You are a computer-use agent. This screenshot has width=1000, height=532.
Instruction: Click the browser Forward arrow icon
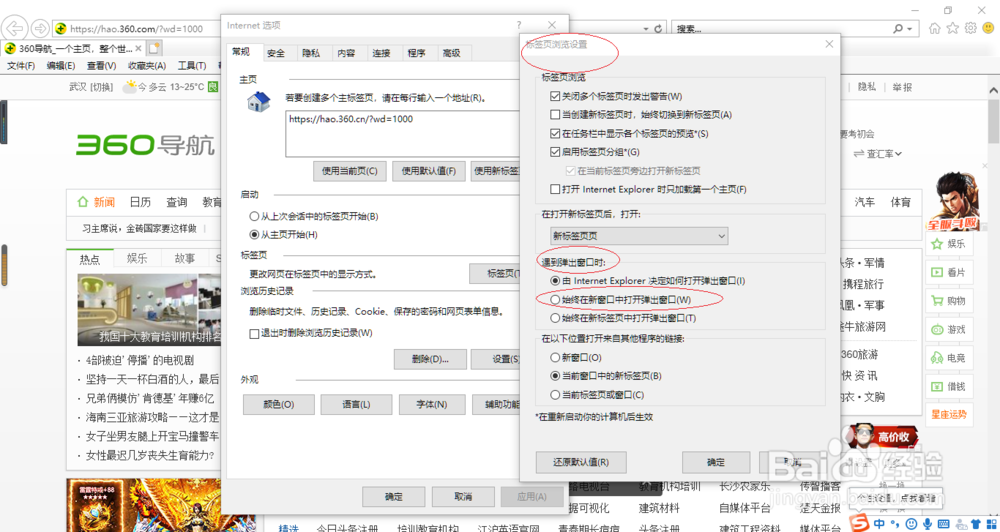coord(40,29)
